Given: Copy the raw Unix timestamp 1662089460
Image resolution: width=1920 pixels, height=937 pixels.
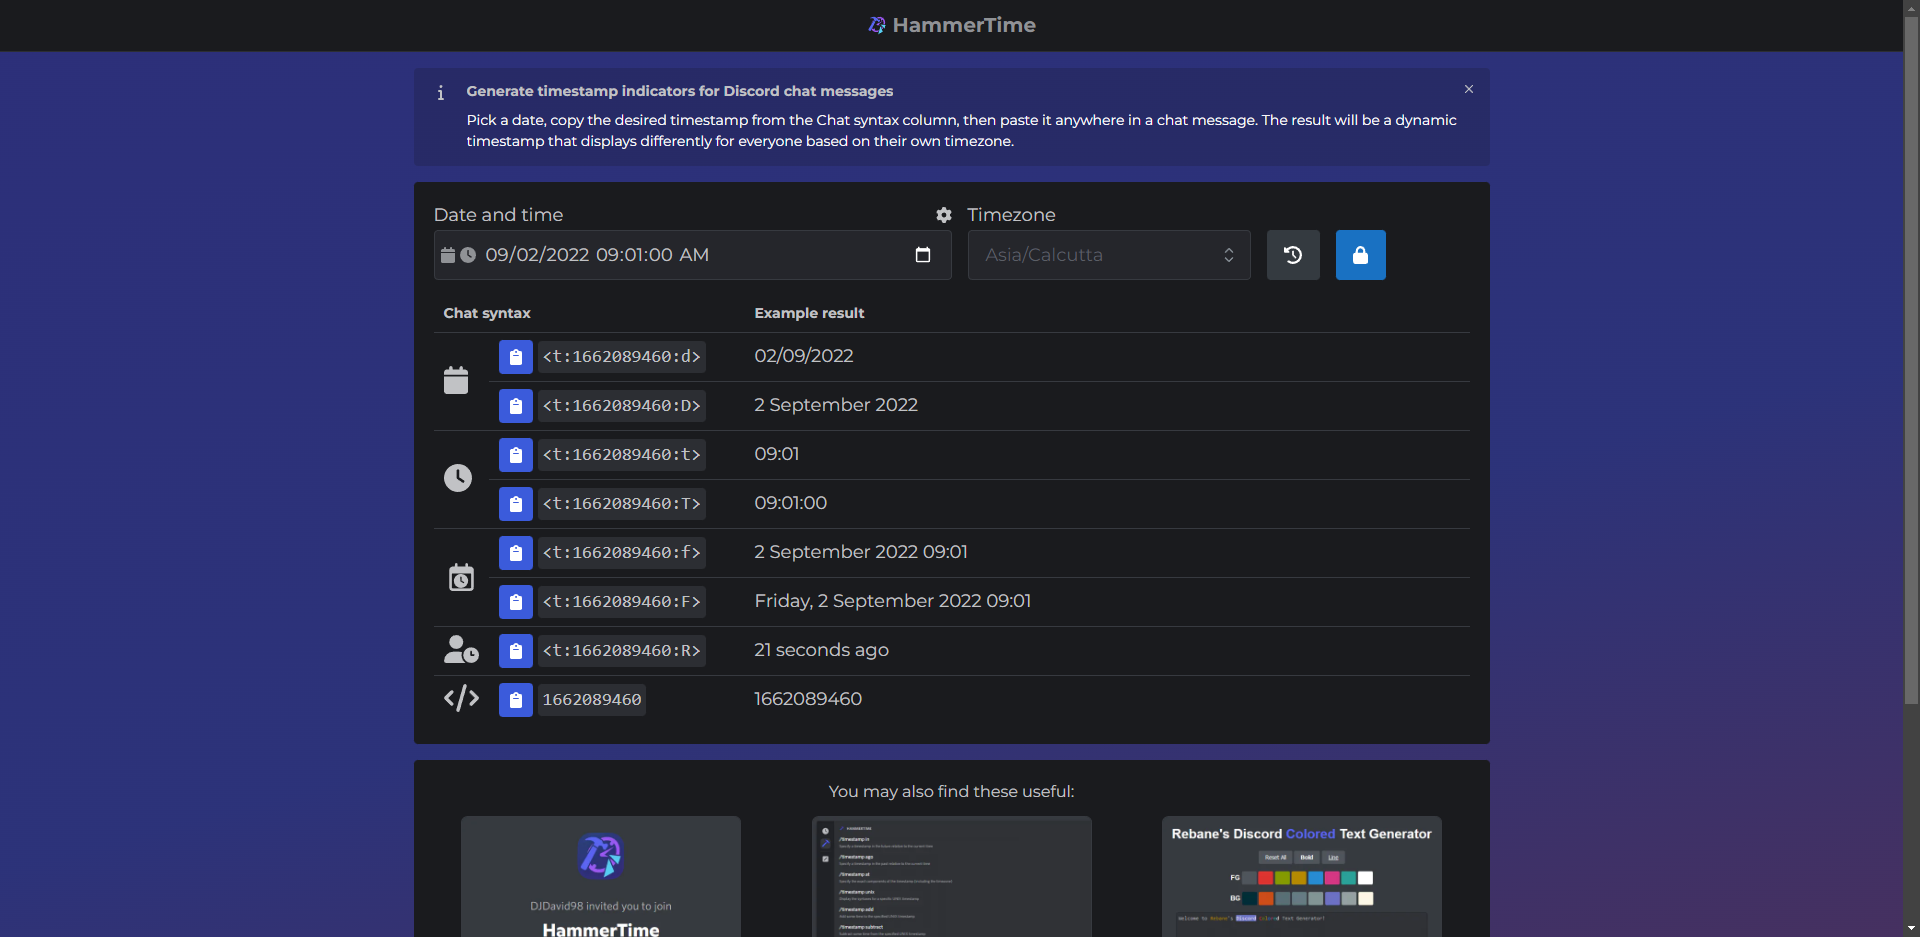Looking at the screenshot, I should point(515,700).
